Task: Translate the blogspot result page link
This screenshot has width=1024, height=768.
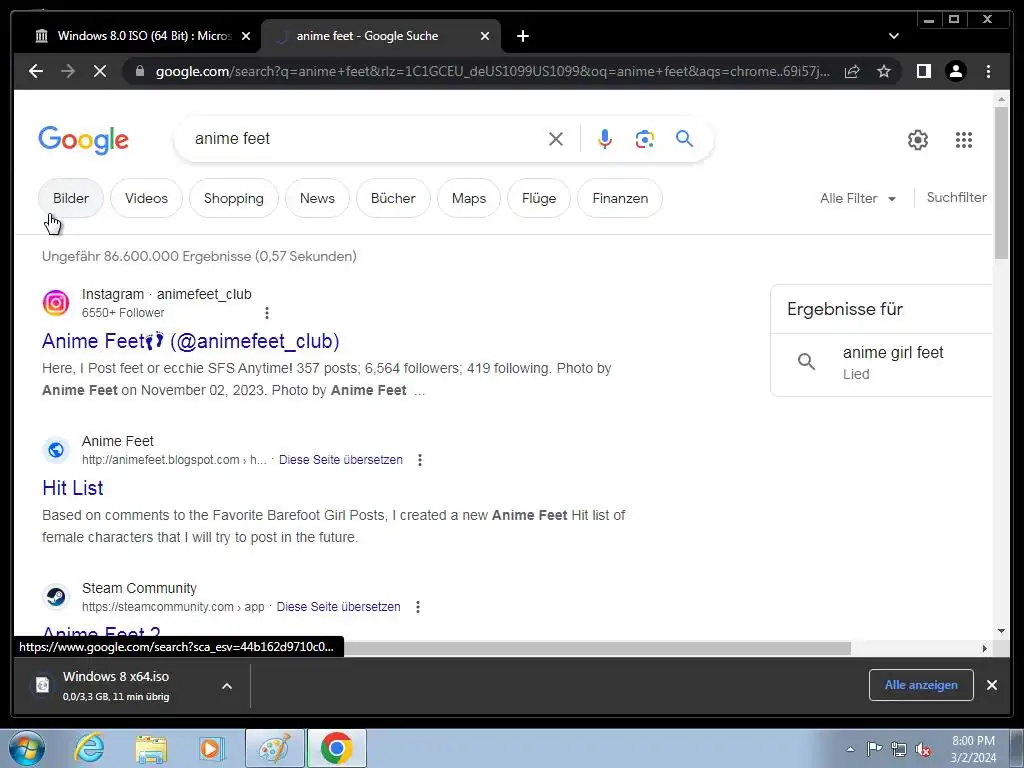Action: [341, 460]
